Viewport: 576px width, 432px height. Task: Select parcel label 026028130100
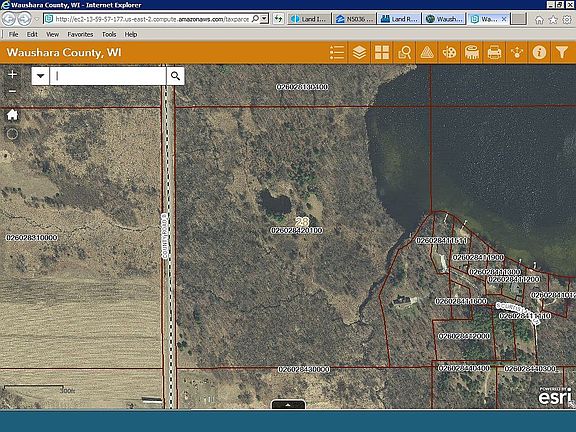[x=302, y=87]
